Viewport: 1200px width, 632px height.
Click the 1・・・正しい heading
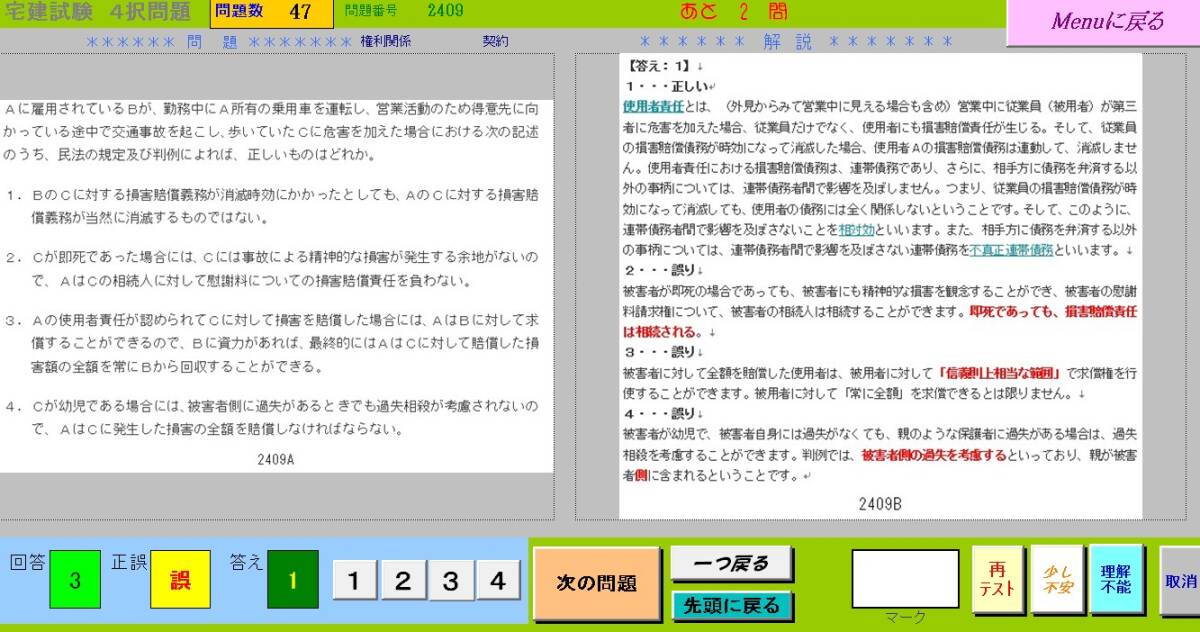coord(665,87)
